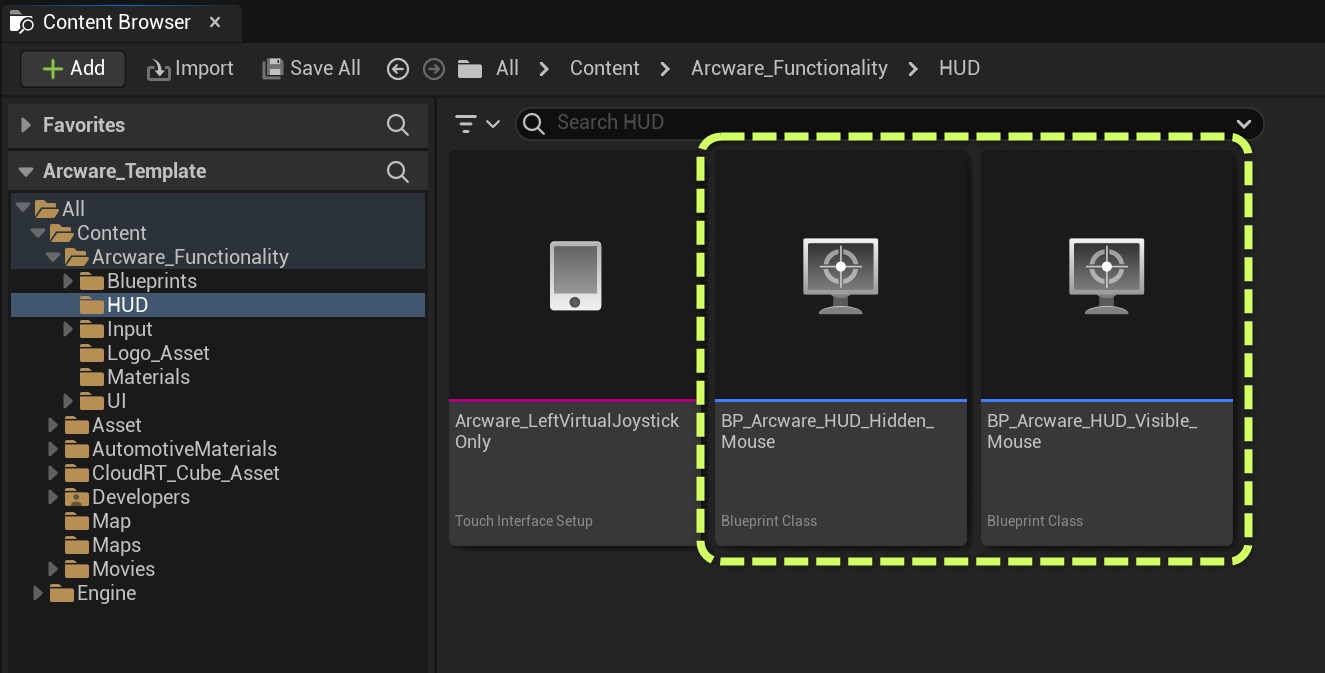
Task: Click Save All in the toolbar
Action: click(x=311, y=68)
